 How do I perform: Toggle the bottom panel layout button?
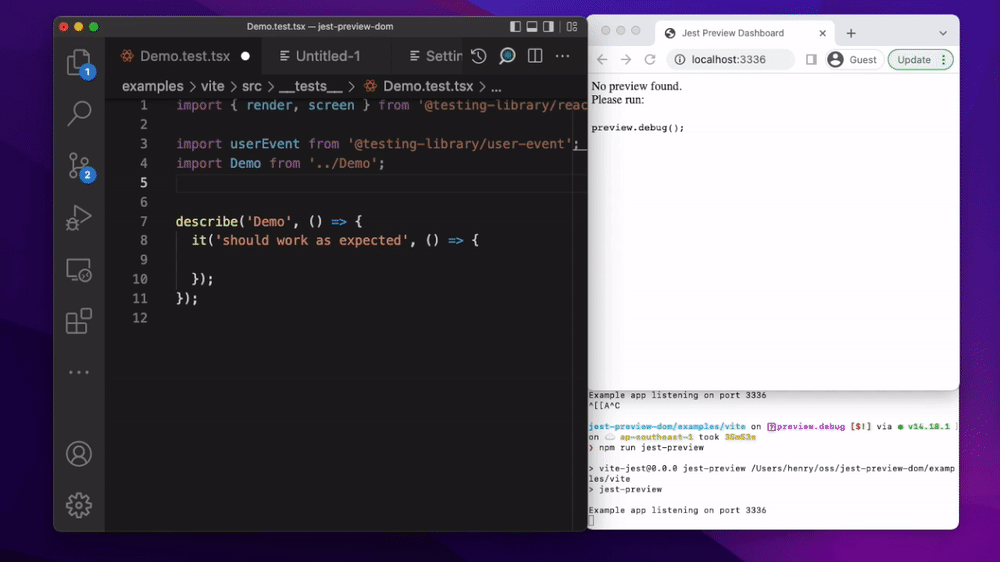[534, 27]
